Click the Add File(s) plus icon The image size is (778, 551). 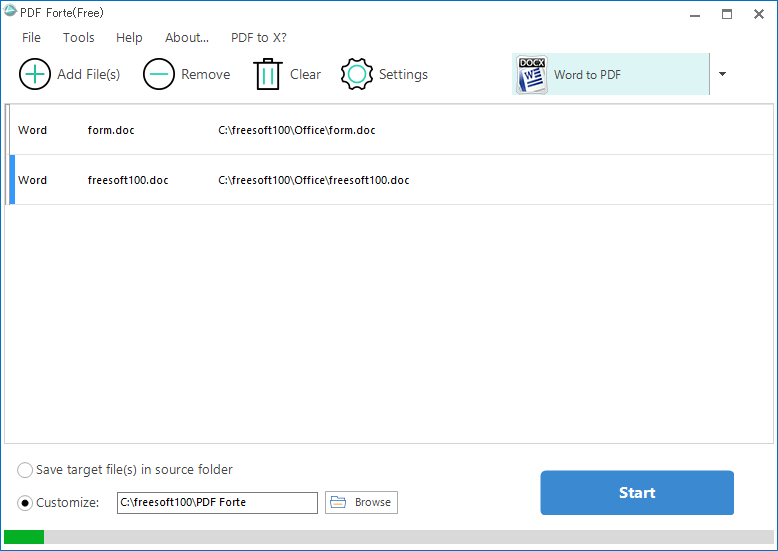(x=35, y=74)
